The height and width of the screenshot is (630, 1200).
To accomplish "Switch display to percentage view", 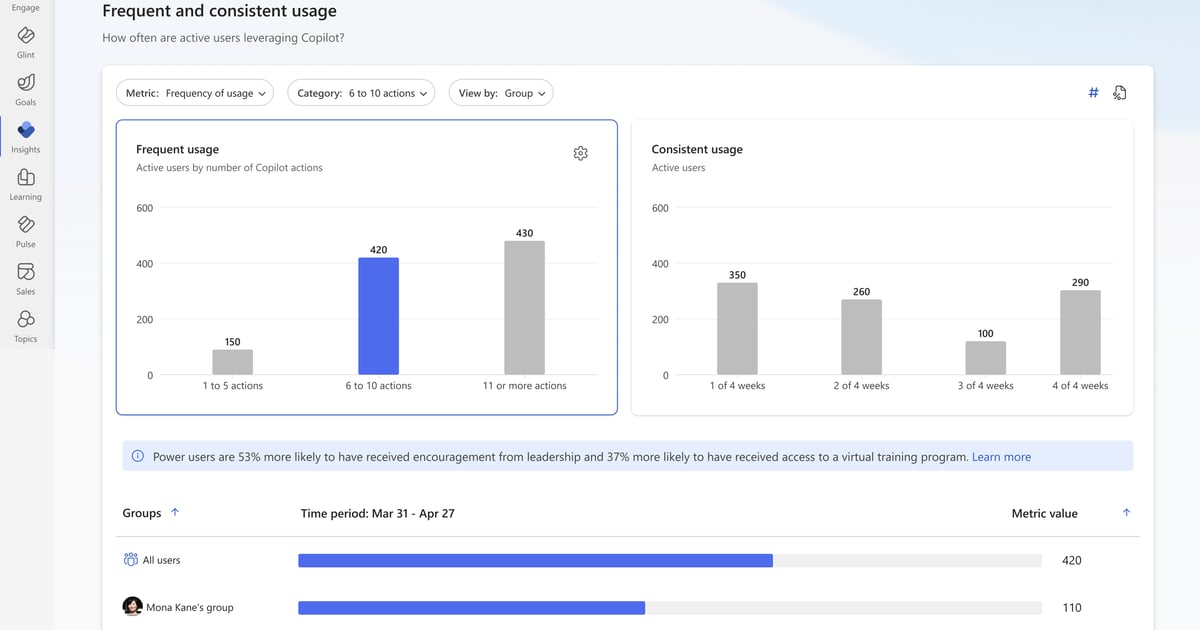I will pos(1120,92).
